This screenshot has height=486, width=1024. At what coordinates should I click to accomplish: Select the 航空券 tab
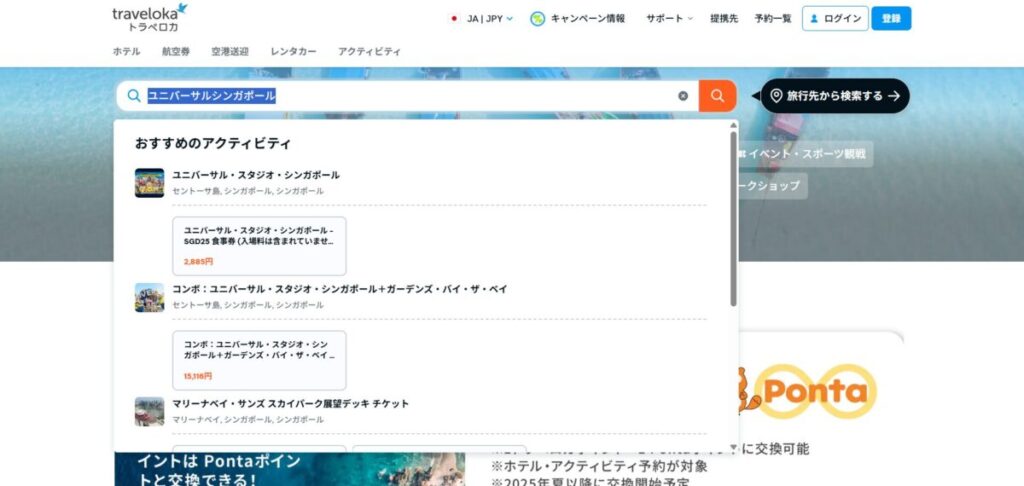[176, 52]
